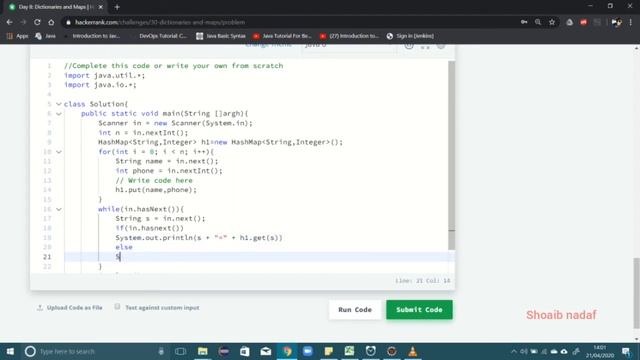
Task: Open Task View on the taskbar
Action: [180, 351]
